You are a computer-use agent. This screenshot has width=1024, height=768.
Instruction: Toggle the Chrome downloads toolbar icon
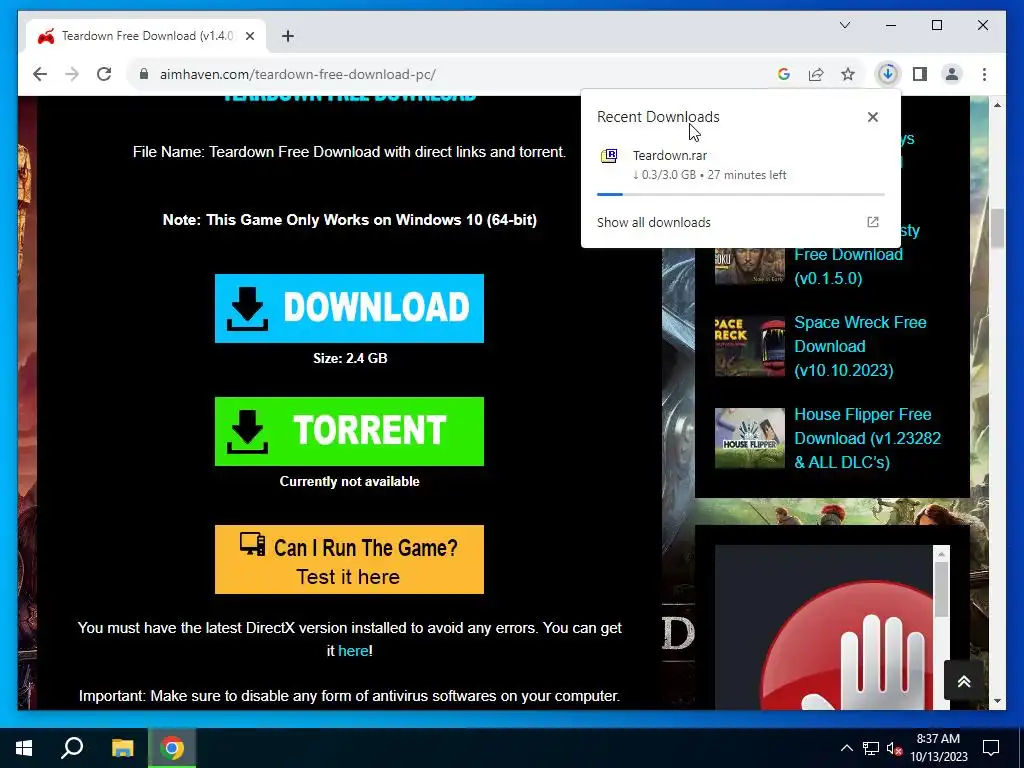[888, 74]
